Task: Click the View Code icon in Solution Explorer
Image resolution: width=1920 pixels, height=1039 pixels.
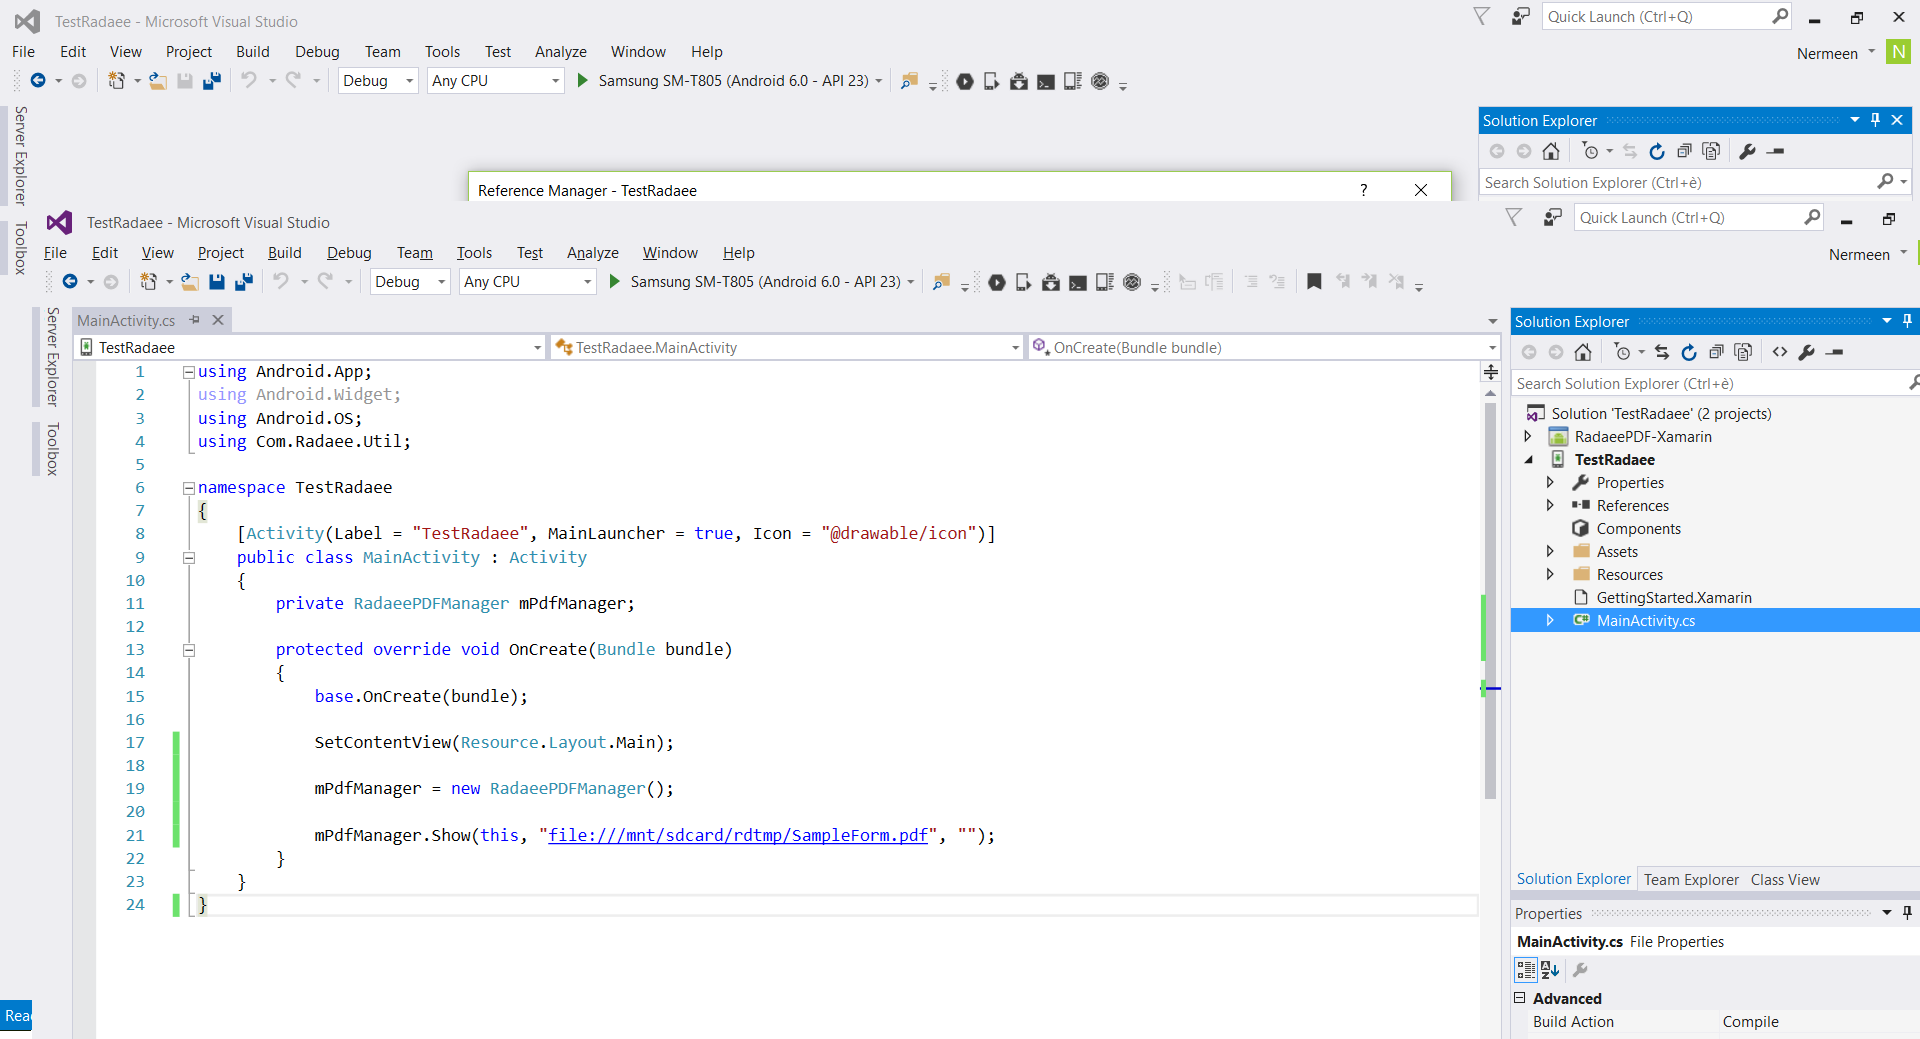Action: tap(1780, 352)
